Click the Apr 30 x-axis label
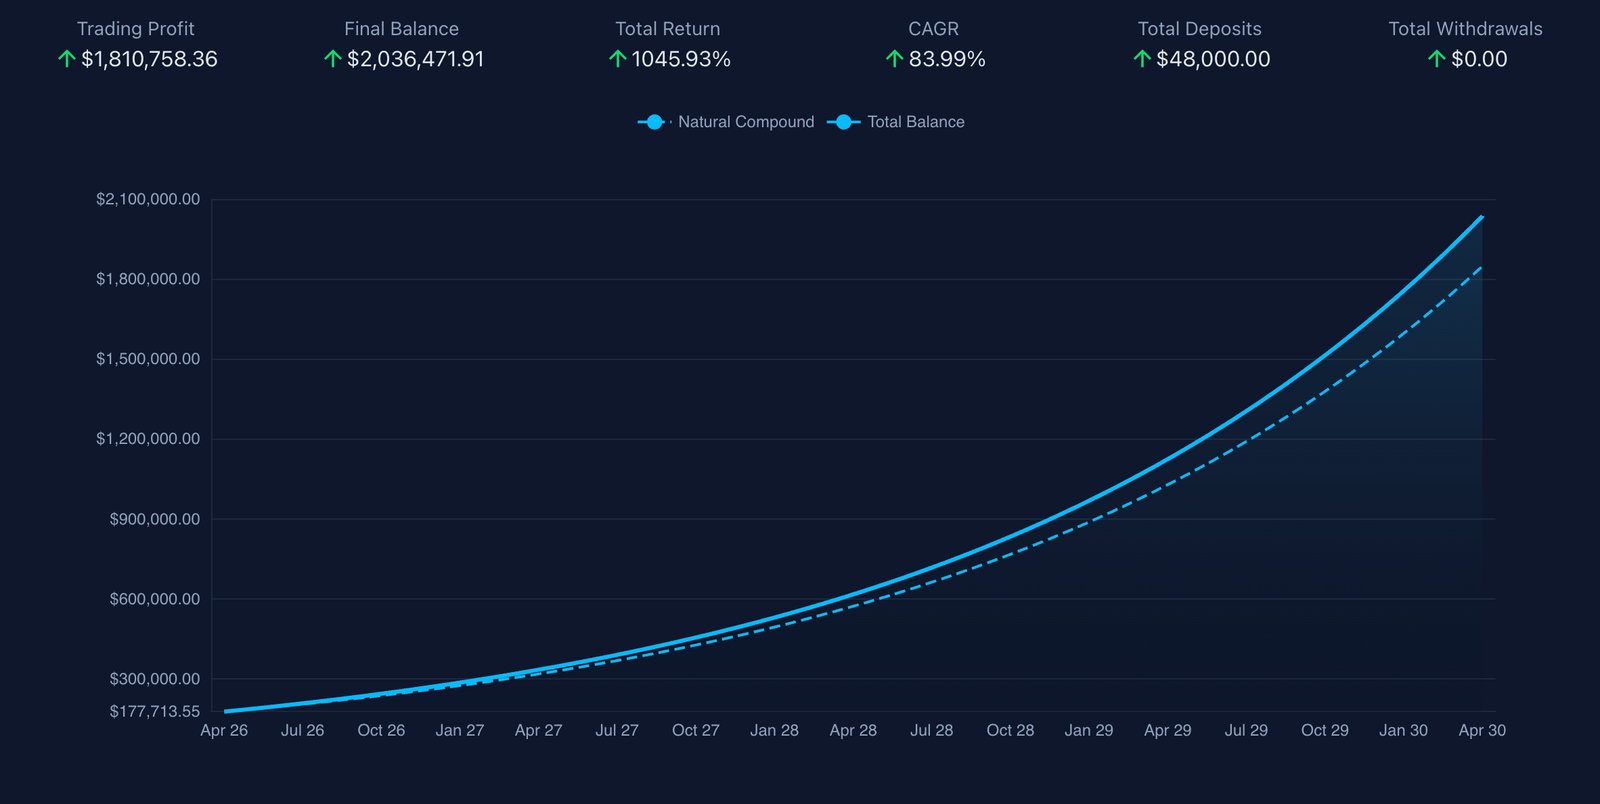The width and height of the screenshot is (1600, 804). pyautogui.click(x=1481, y=730)
